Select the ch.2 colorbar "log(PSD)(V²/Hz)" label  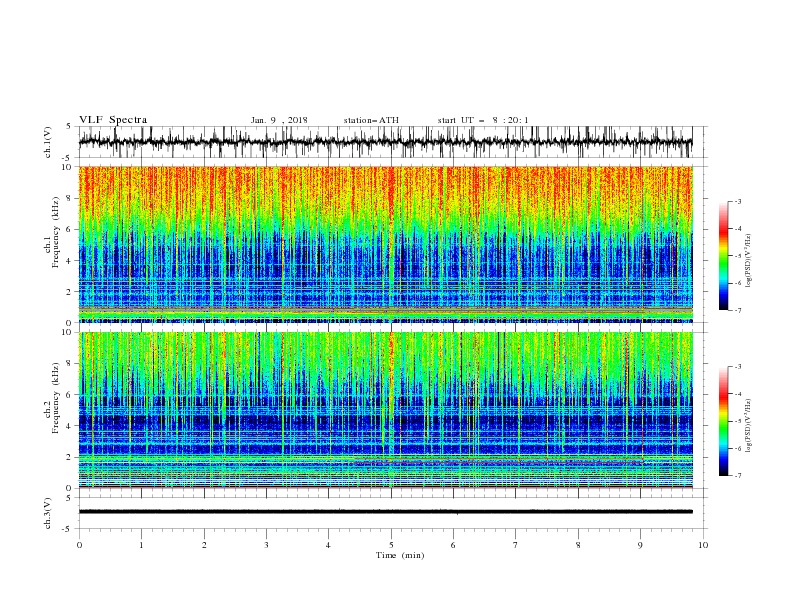(749, 425)
